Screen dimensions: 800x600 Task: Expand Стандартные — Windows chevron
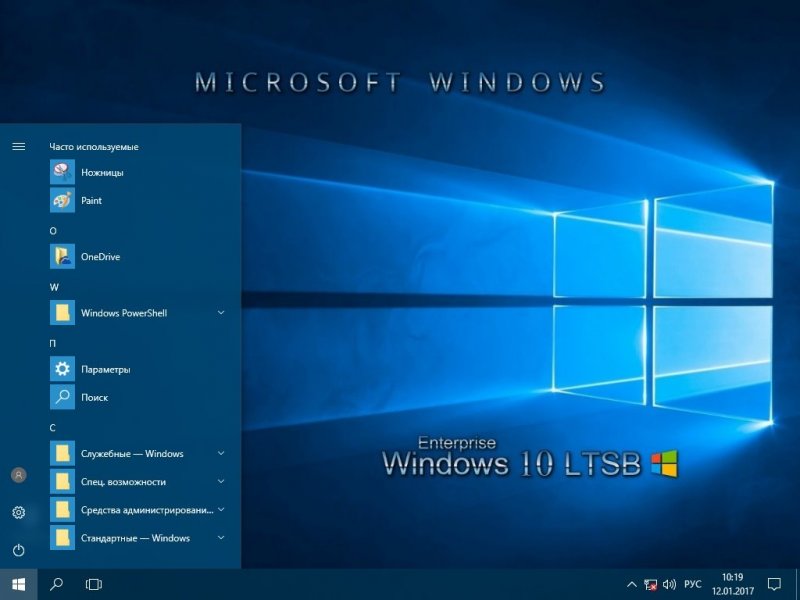click(221, 537)
